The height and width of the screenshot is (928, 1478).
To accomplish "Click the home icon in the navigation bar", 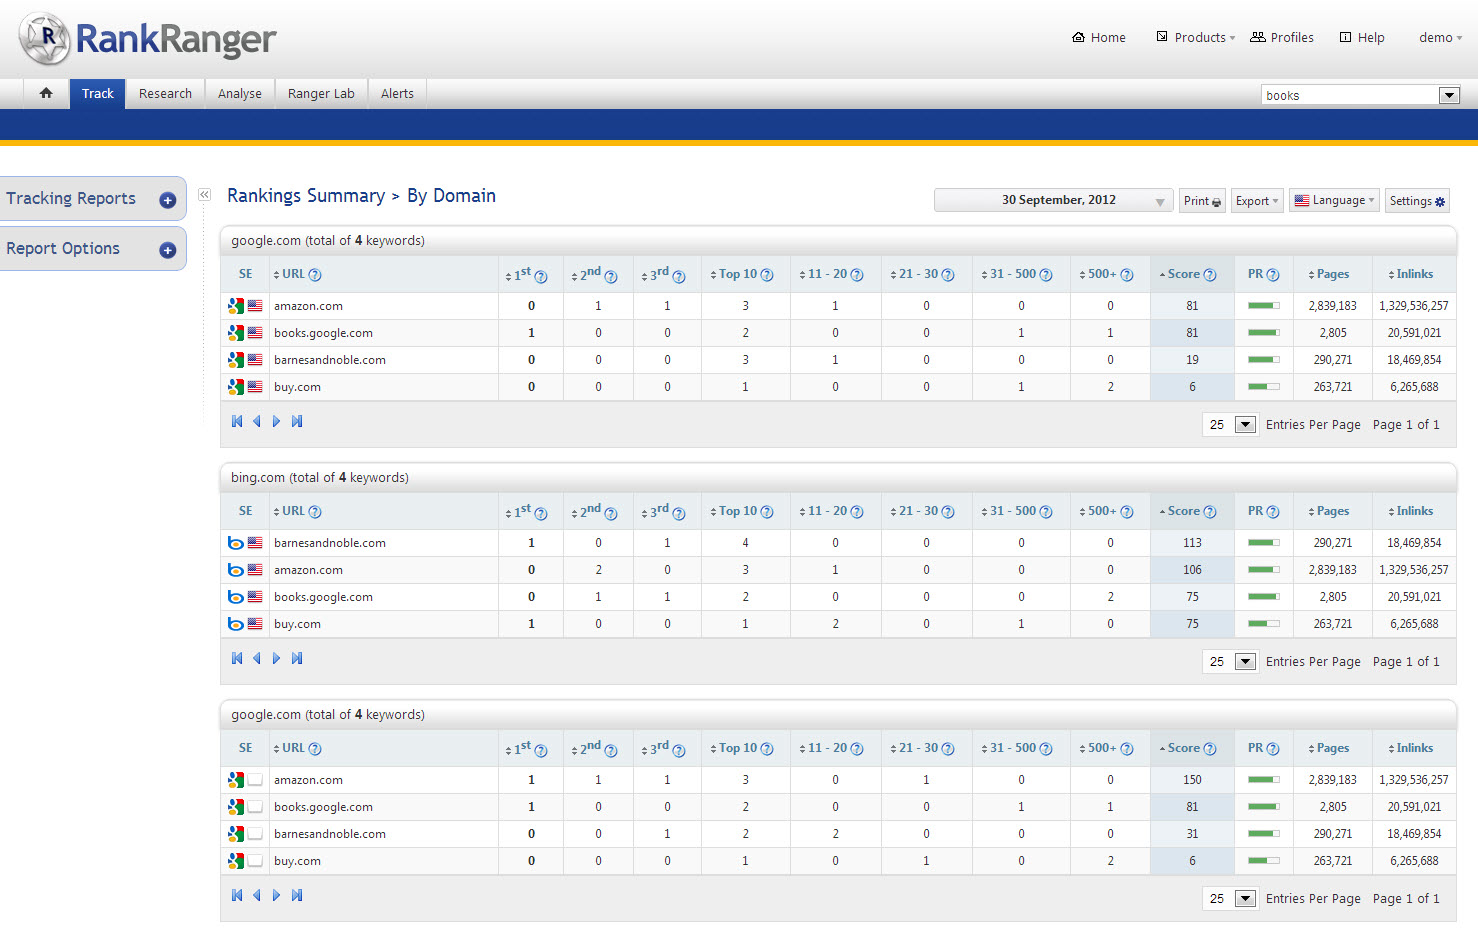I will click(x=46, y=93).
